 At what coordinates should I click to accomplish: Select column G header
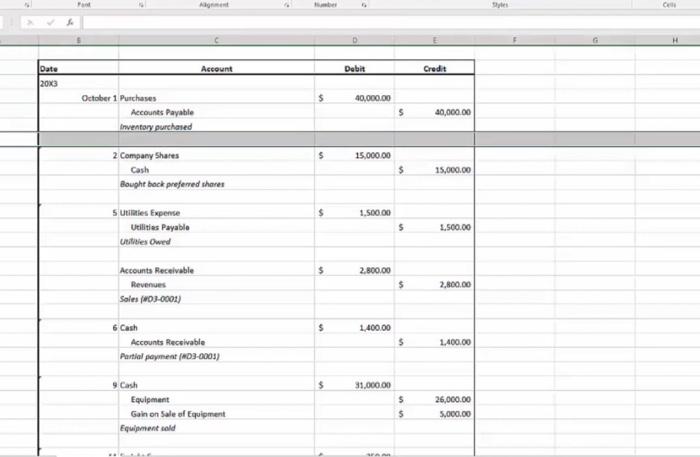coord(595,40)
